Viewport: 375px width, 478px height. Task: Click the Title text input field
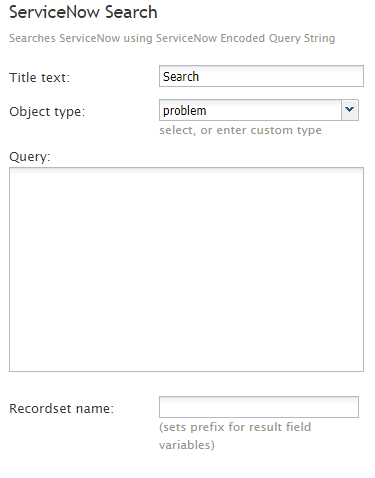coord(261,76)
